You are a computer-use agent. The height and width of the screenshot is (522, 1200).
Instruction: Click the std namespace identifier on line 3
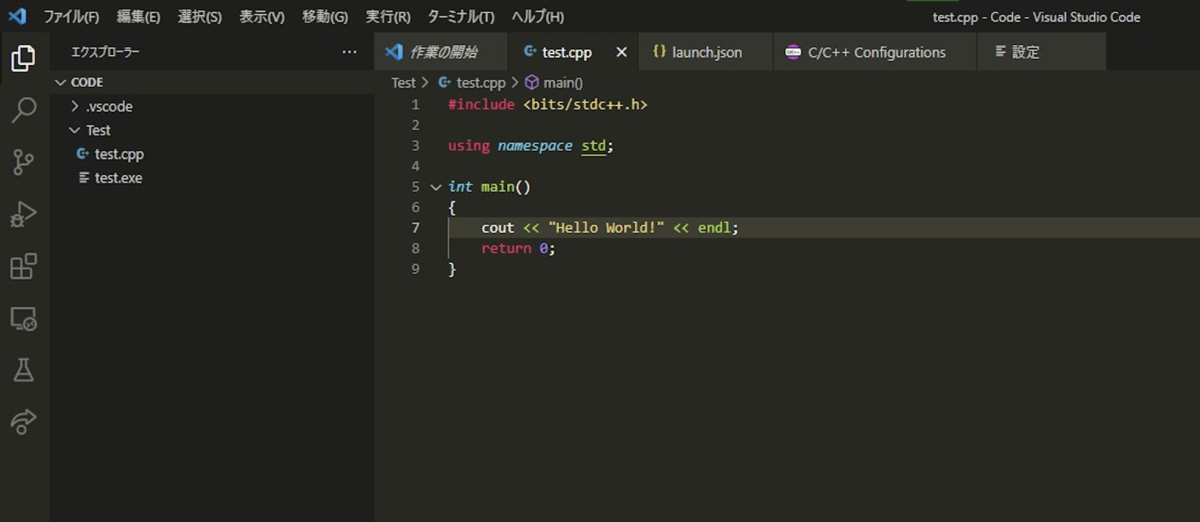coord(594,145)
